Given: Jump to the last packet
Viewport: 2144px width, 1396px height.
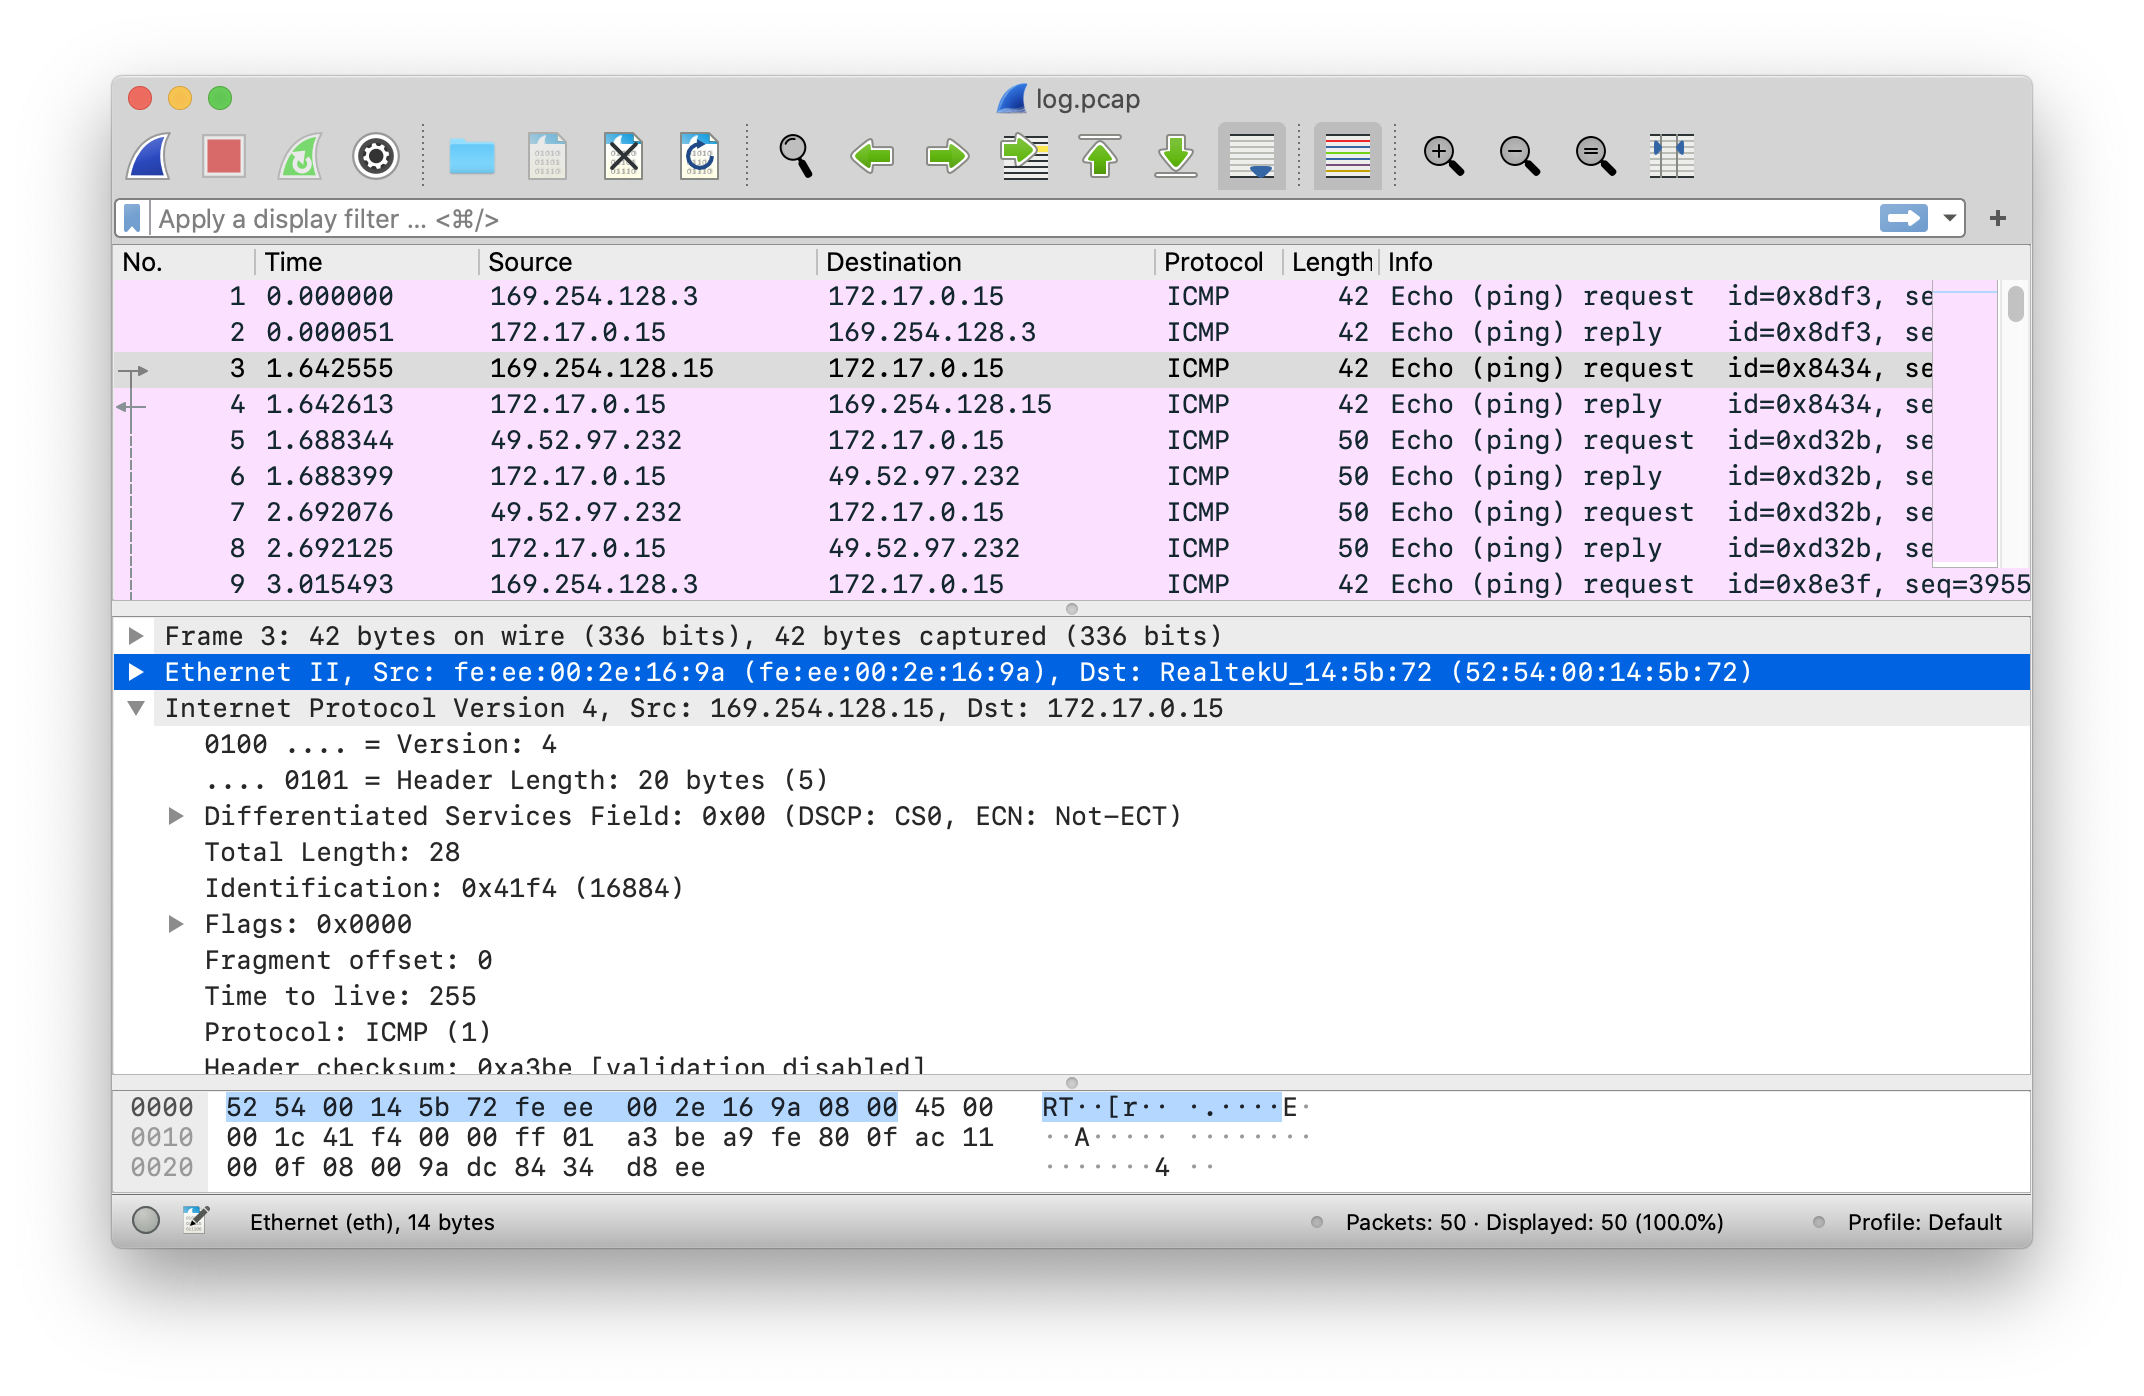Looking at the screenshot, I should pos(1175,156).
